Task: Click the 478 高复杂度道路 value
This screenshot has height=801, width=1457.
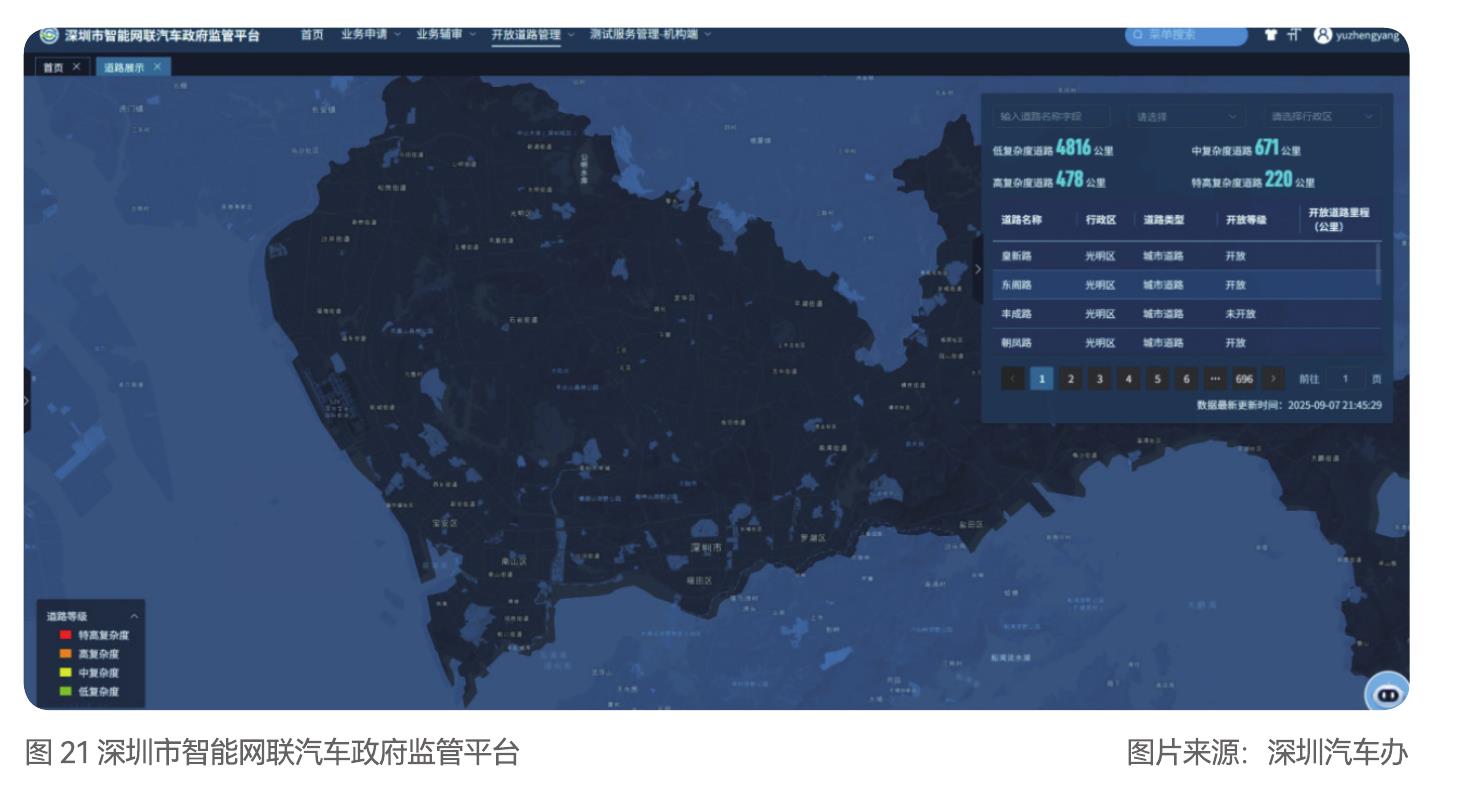Action: (x=1069, y=180)
